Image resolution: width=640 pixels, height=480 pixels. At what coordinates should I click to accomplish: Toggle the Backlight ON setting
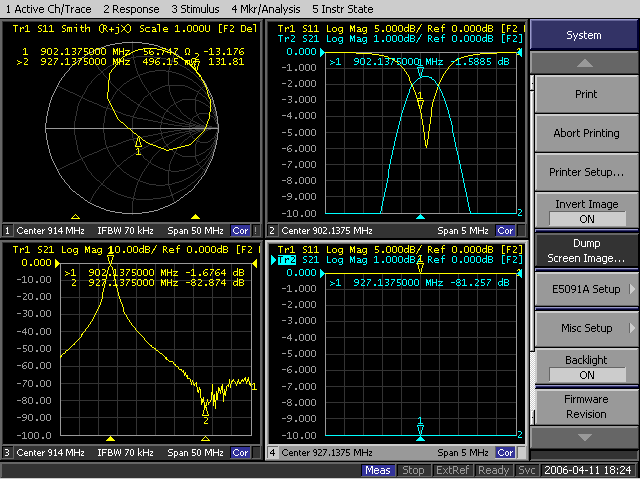coord(586,367)
